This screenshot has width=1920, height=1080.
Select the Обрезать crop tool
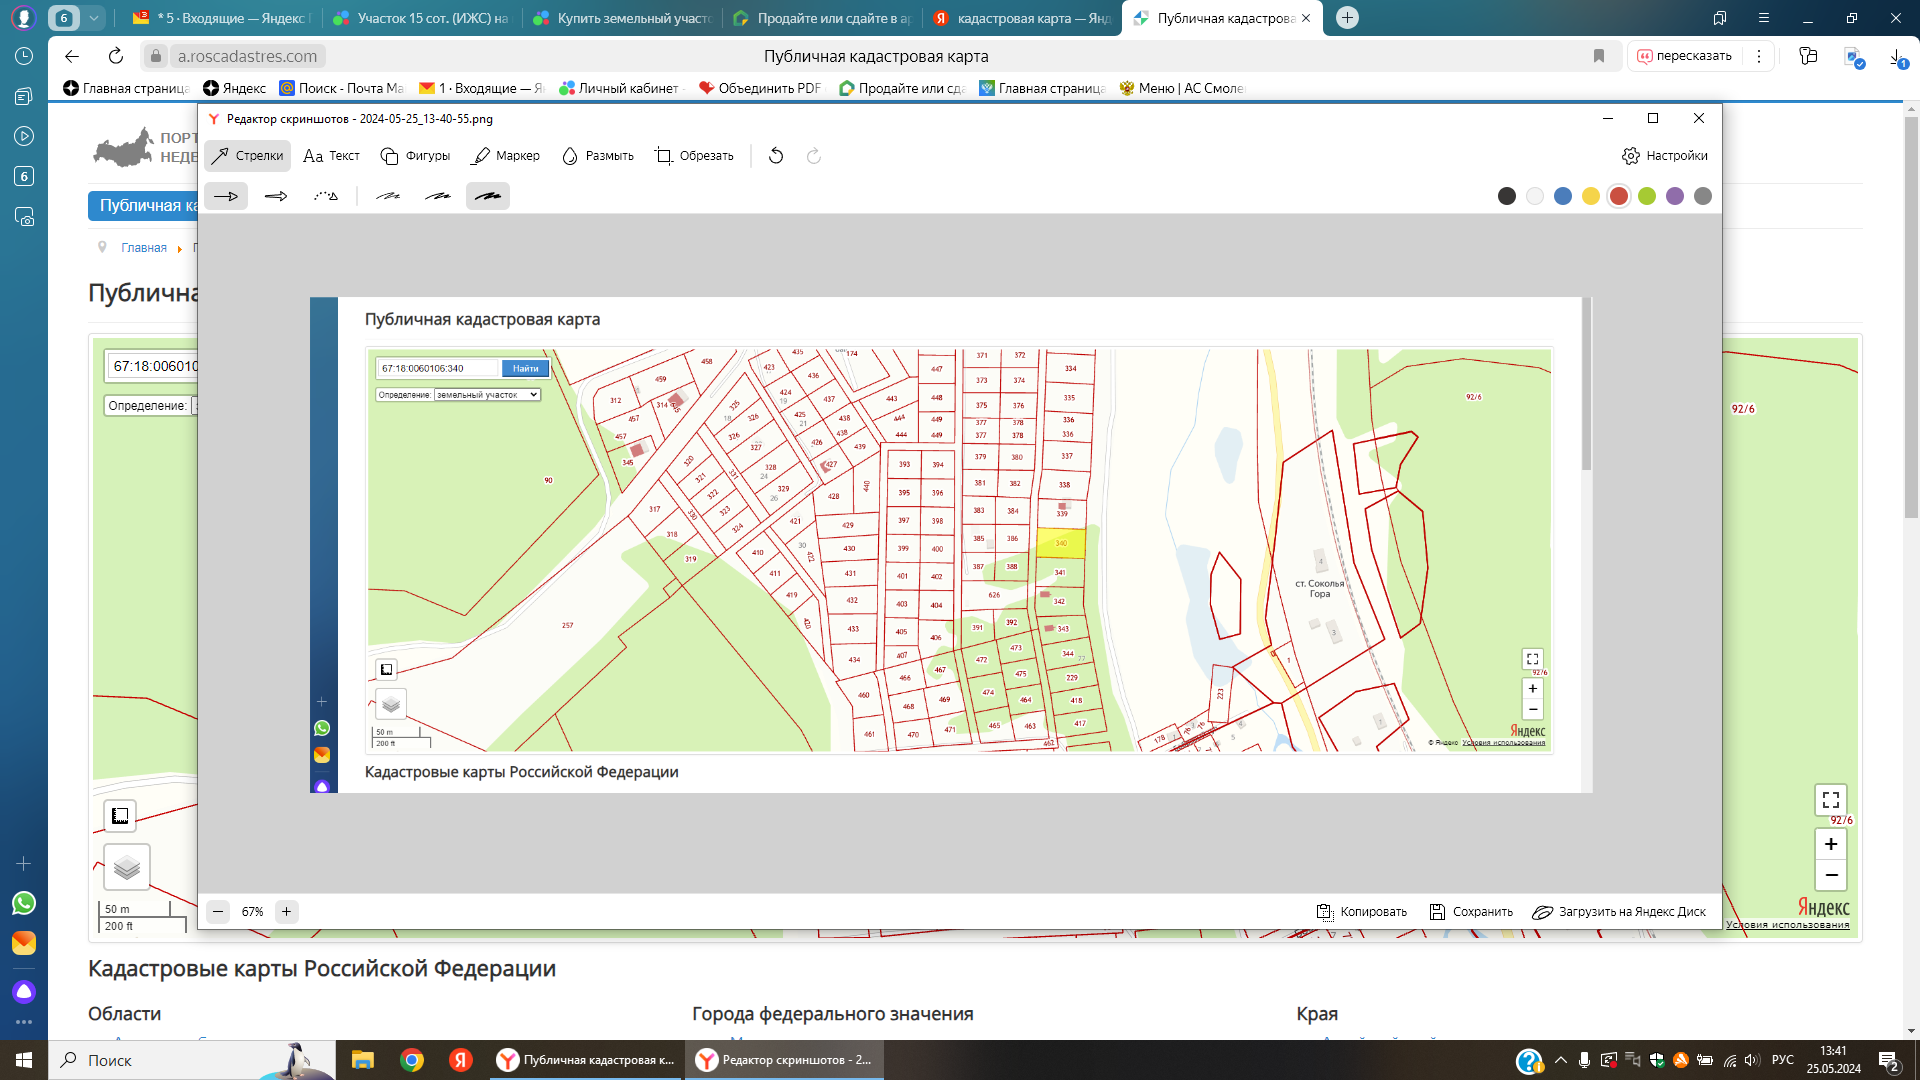[x=694, y=156]
